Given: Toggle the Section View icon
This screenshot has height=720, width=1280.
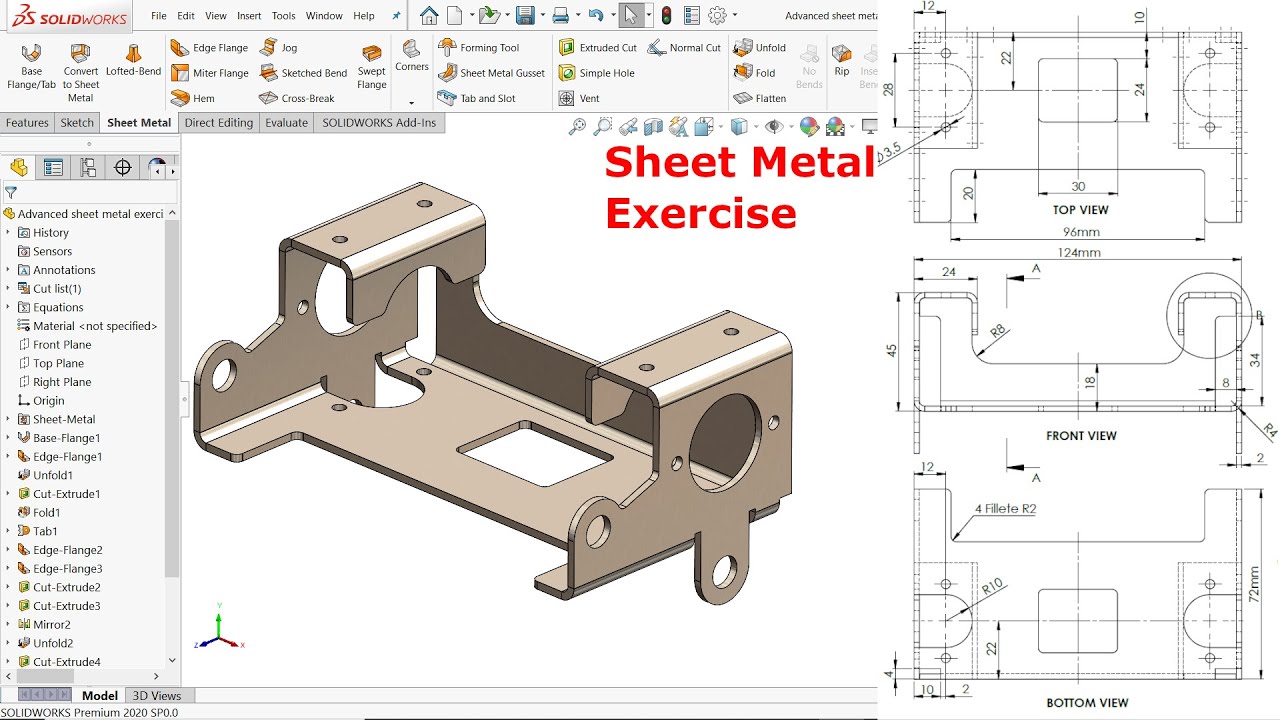Looking at the screenshot, I should click(x=653, y=126).
